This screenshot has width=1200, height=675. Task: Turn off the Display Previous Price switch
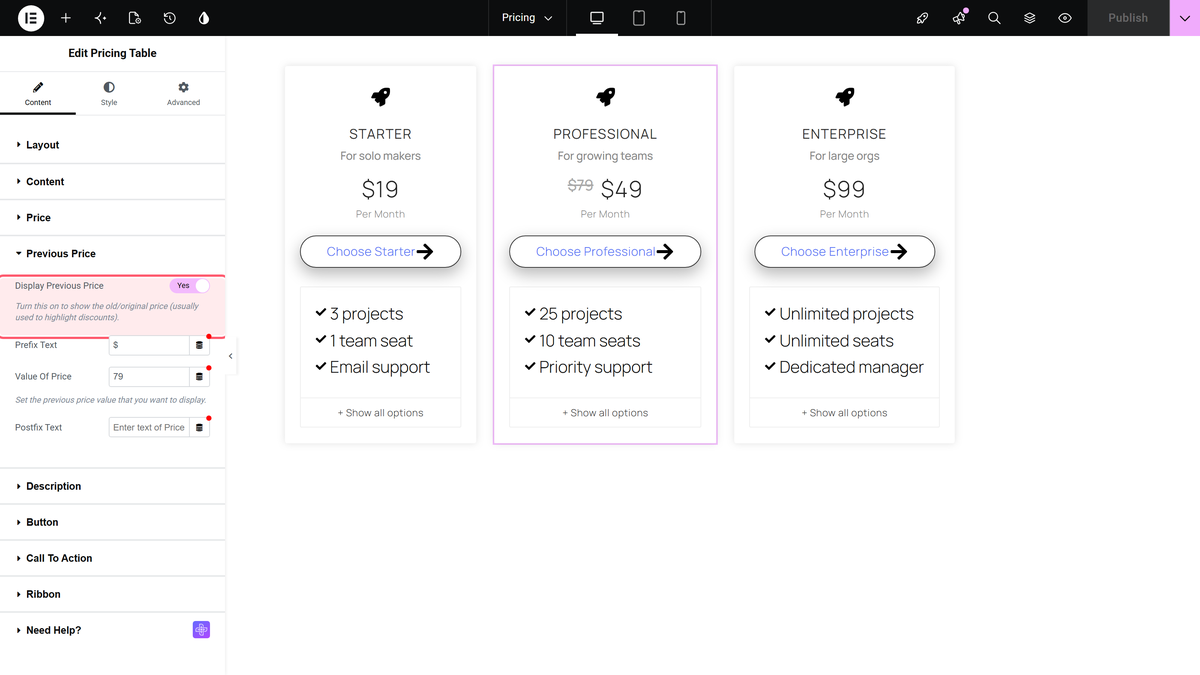point(190,286)
